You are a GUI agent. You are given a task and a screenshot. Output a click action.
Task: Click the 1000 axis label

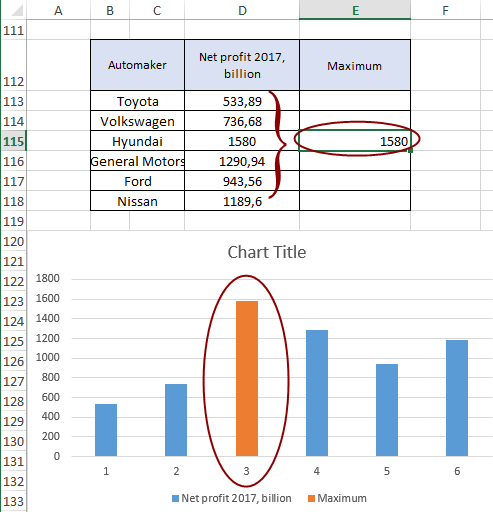point(48,358)
